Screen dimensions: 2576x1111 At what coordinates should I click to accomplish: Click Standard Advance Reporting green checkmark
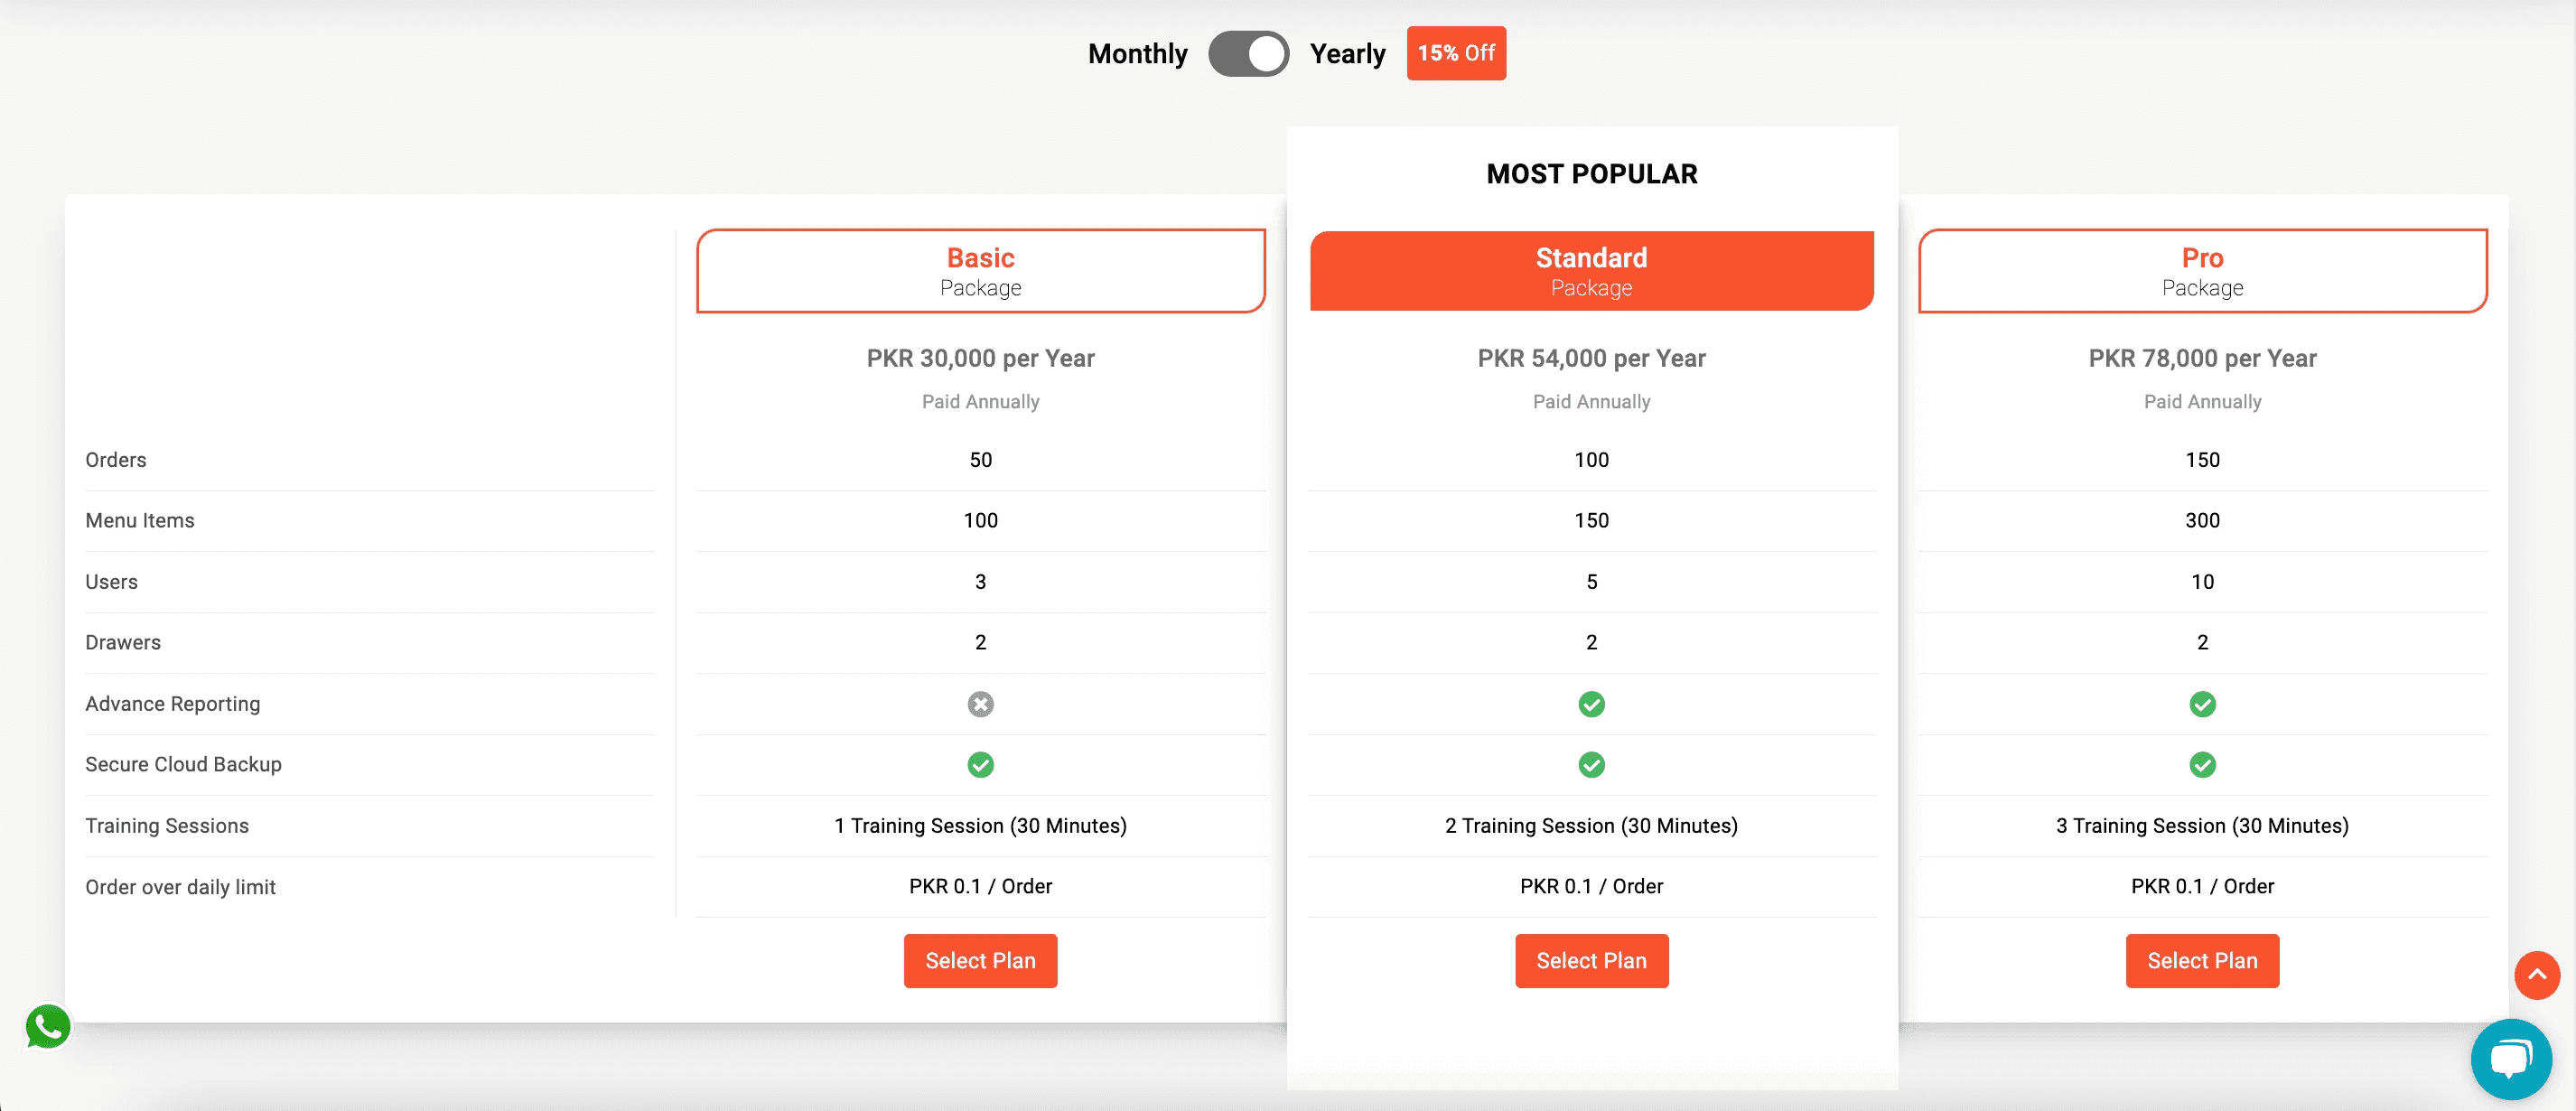(1591, 704)
